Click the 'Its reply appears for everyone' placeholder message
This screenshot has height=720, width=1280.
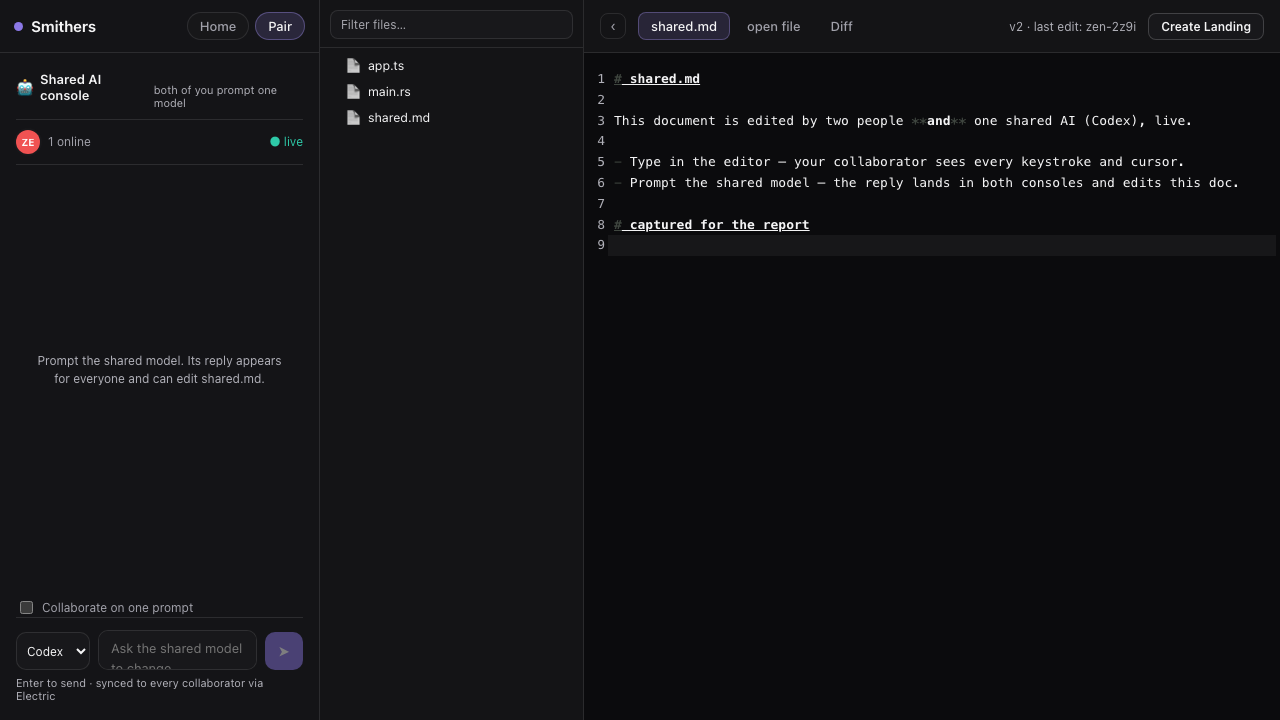[160, 370]
